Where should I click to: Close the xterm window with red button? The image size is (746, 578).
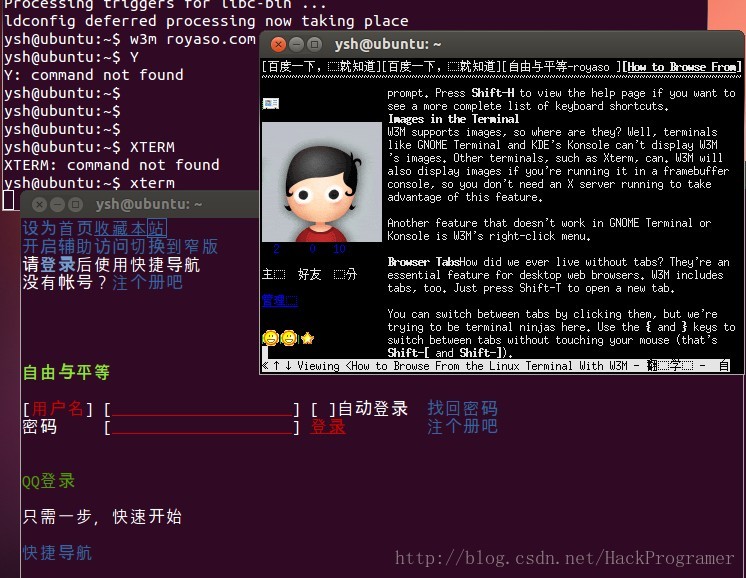click(278, 45)
